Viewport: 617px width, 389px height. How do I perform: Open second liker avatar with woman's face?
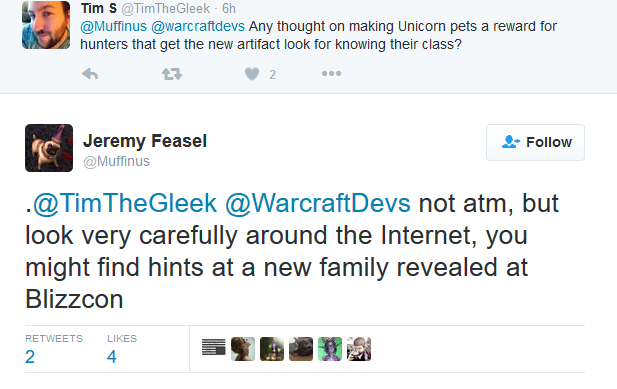[243, 349]
